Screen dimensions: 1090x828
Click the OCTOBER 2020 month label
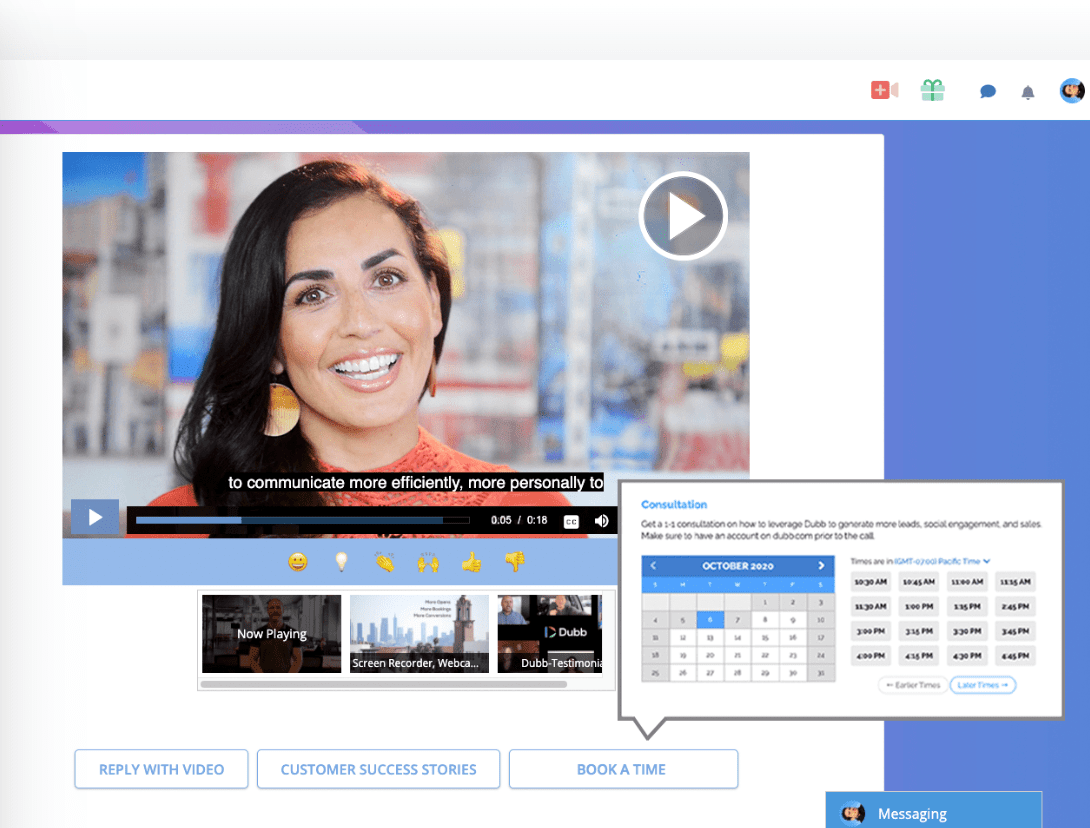click(738, 566)
